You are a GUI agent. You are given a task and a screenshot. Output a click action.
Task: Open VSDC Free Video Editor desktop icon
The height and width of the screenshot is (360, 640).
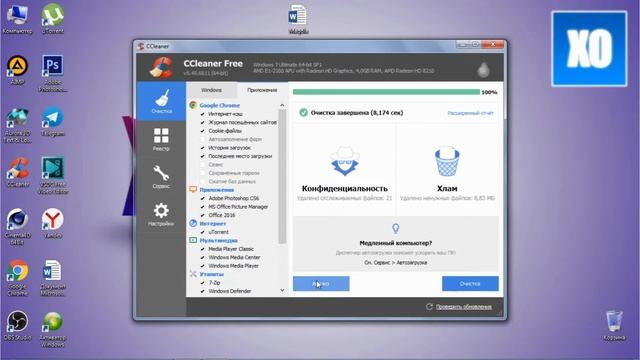[53, 176]
